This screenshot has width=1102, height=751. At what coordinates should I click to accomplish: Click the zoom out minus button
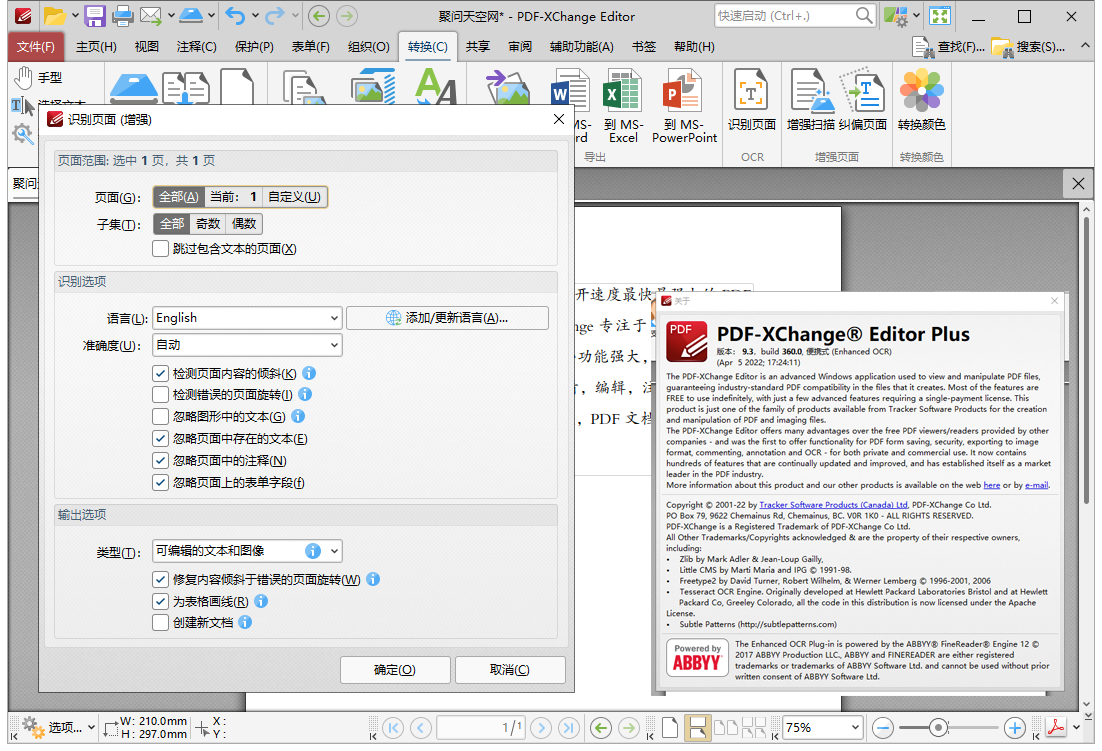point(883,728)
